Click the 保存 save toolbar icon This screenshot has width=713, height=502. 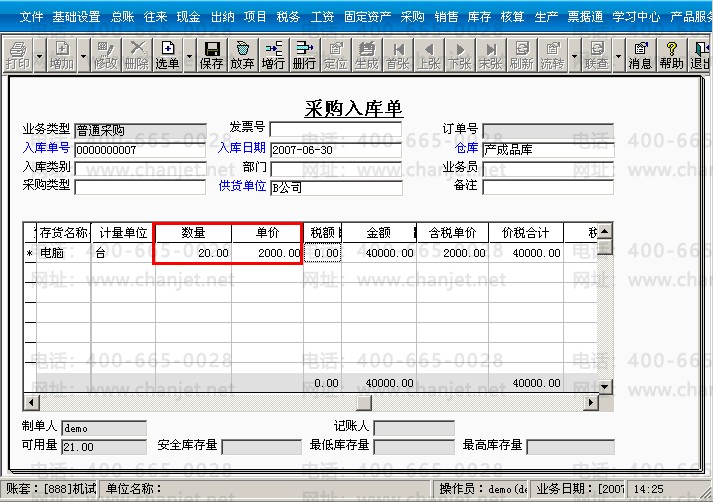[x=211, y=55]
